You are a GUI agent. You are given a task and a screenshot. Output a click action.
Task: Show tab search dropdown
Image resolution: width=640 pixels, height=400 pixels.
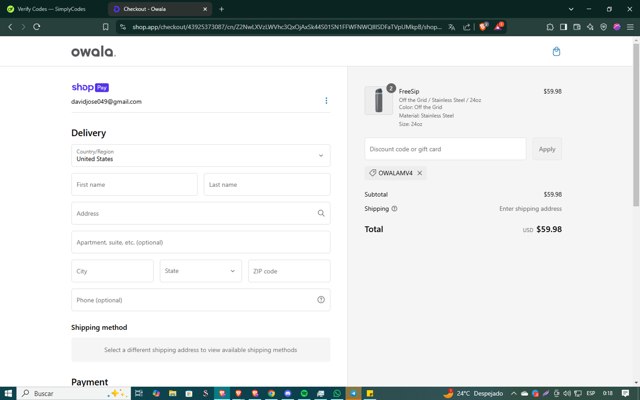pyautogui.click(x=571, y=9)
